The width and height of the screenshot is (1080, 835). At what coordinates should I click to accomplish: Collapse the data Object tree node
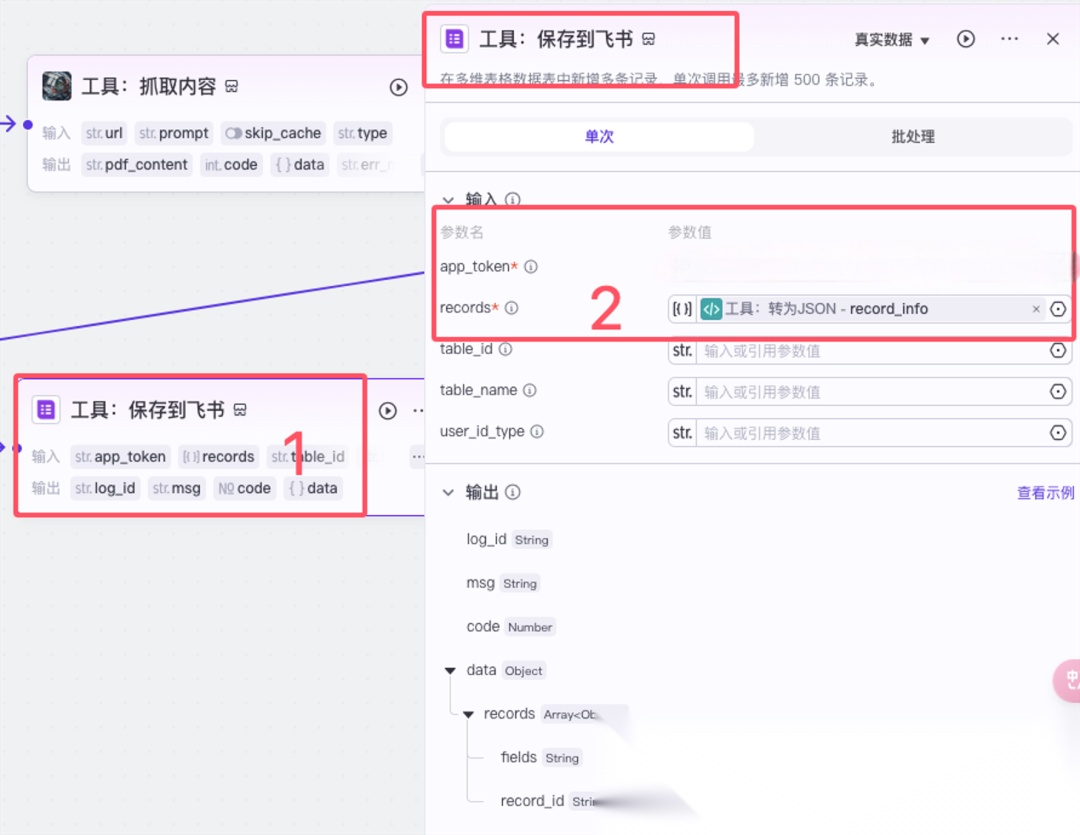coord(450,670)
